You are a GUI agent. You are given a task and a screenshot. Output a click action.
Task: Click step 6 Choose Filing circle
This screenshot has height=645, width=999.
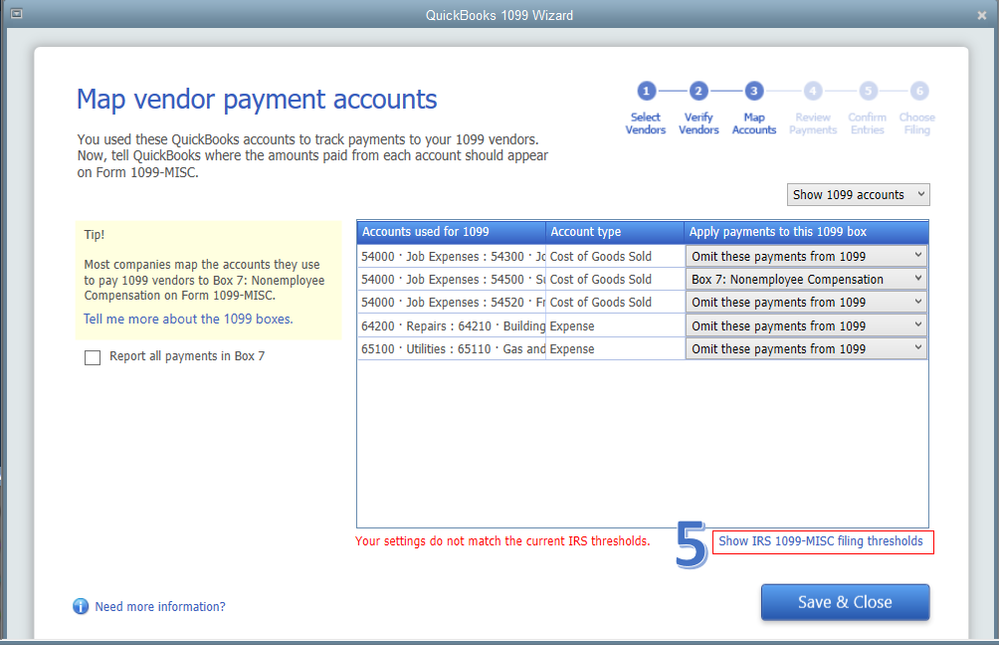pyautogui.click(x=919, y=91)
